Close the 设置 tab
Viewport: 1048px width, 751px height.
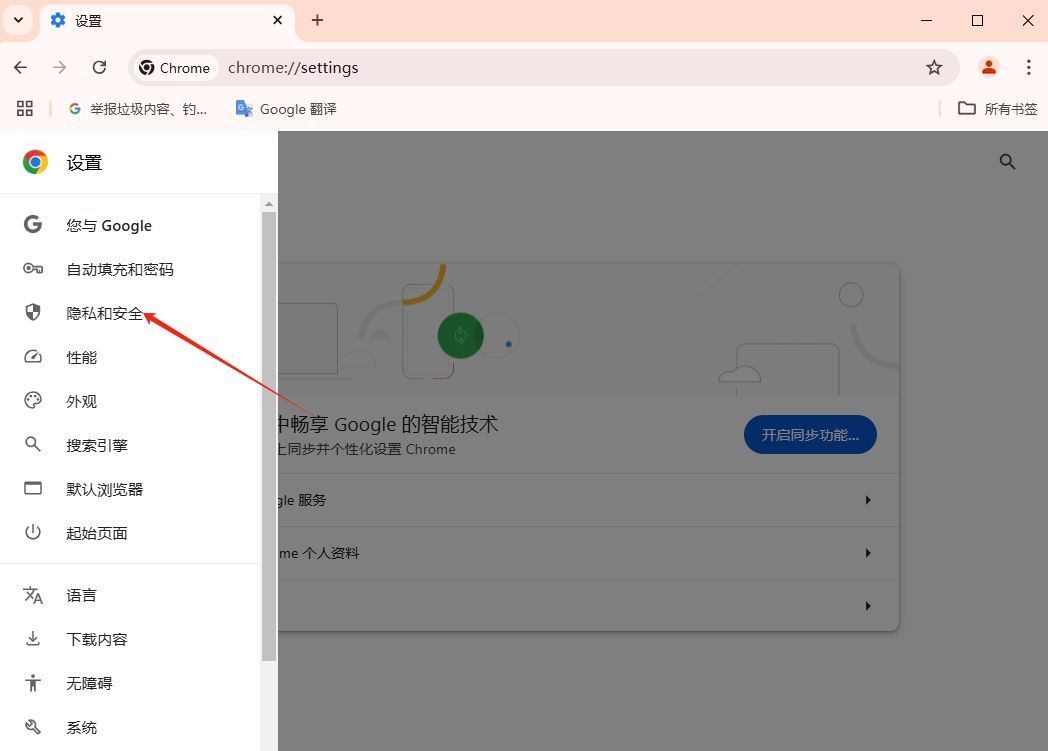[277, 20]
